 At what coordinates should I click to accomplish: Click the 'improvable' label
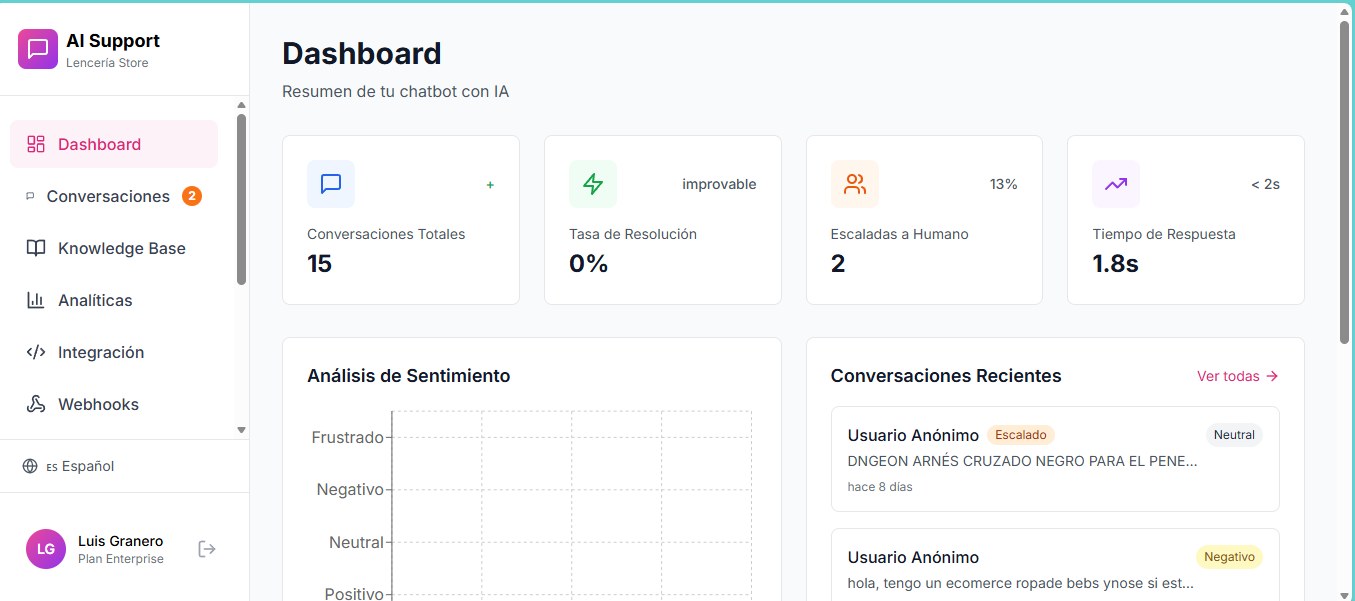coord(719,184)
